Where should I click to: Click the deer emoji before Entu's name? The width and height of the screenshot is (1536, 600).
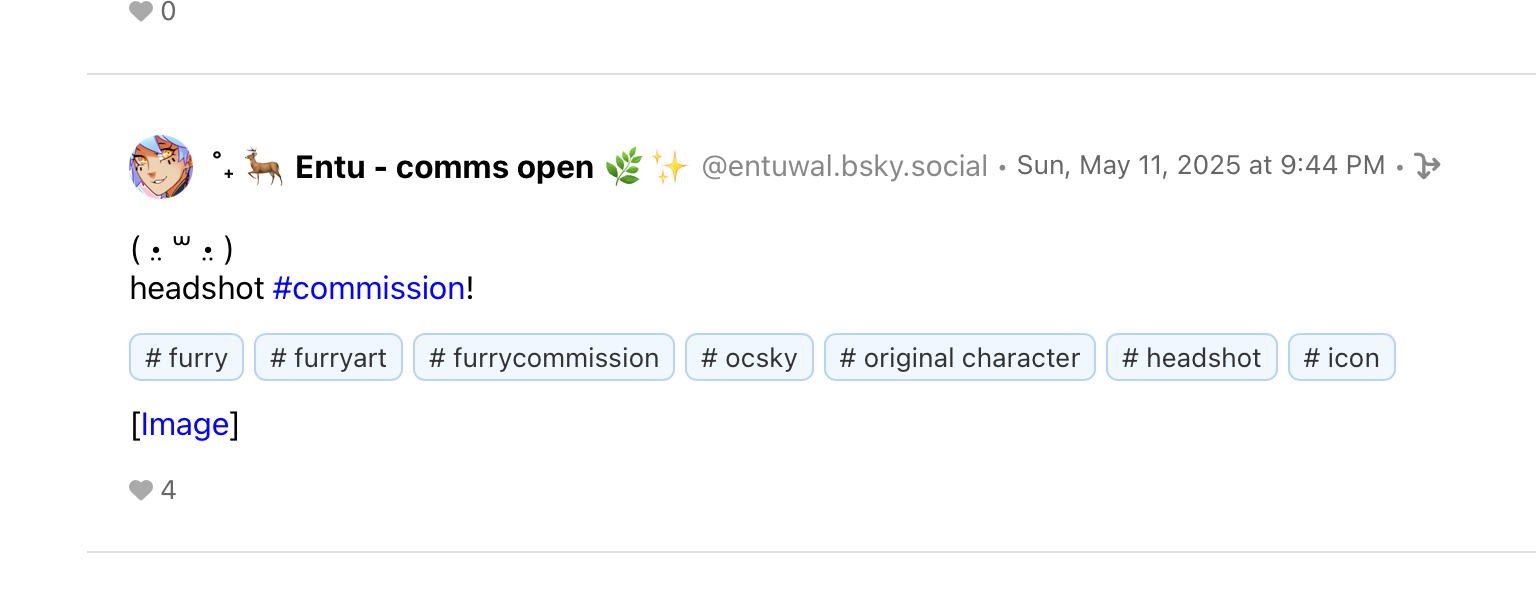coord(263,167)
